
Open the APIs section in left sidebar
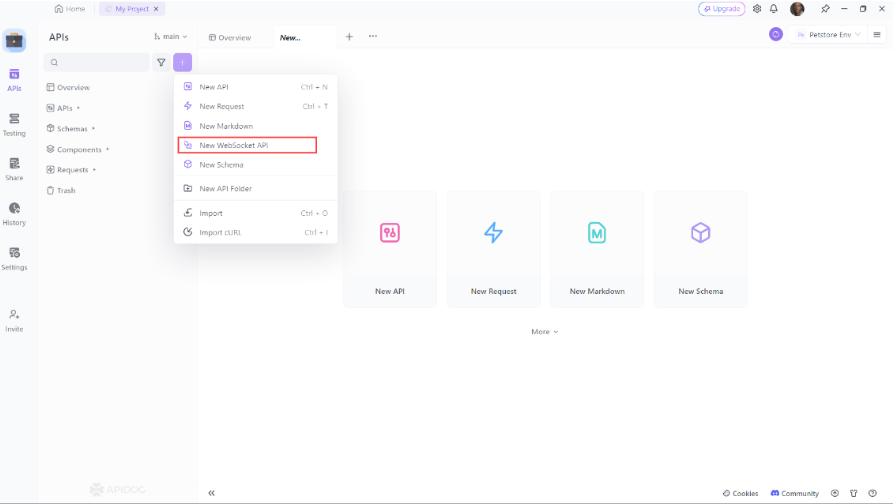click(x=14, y=80)
